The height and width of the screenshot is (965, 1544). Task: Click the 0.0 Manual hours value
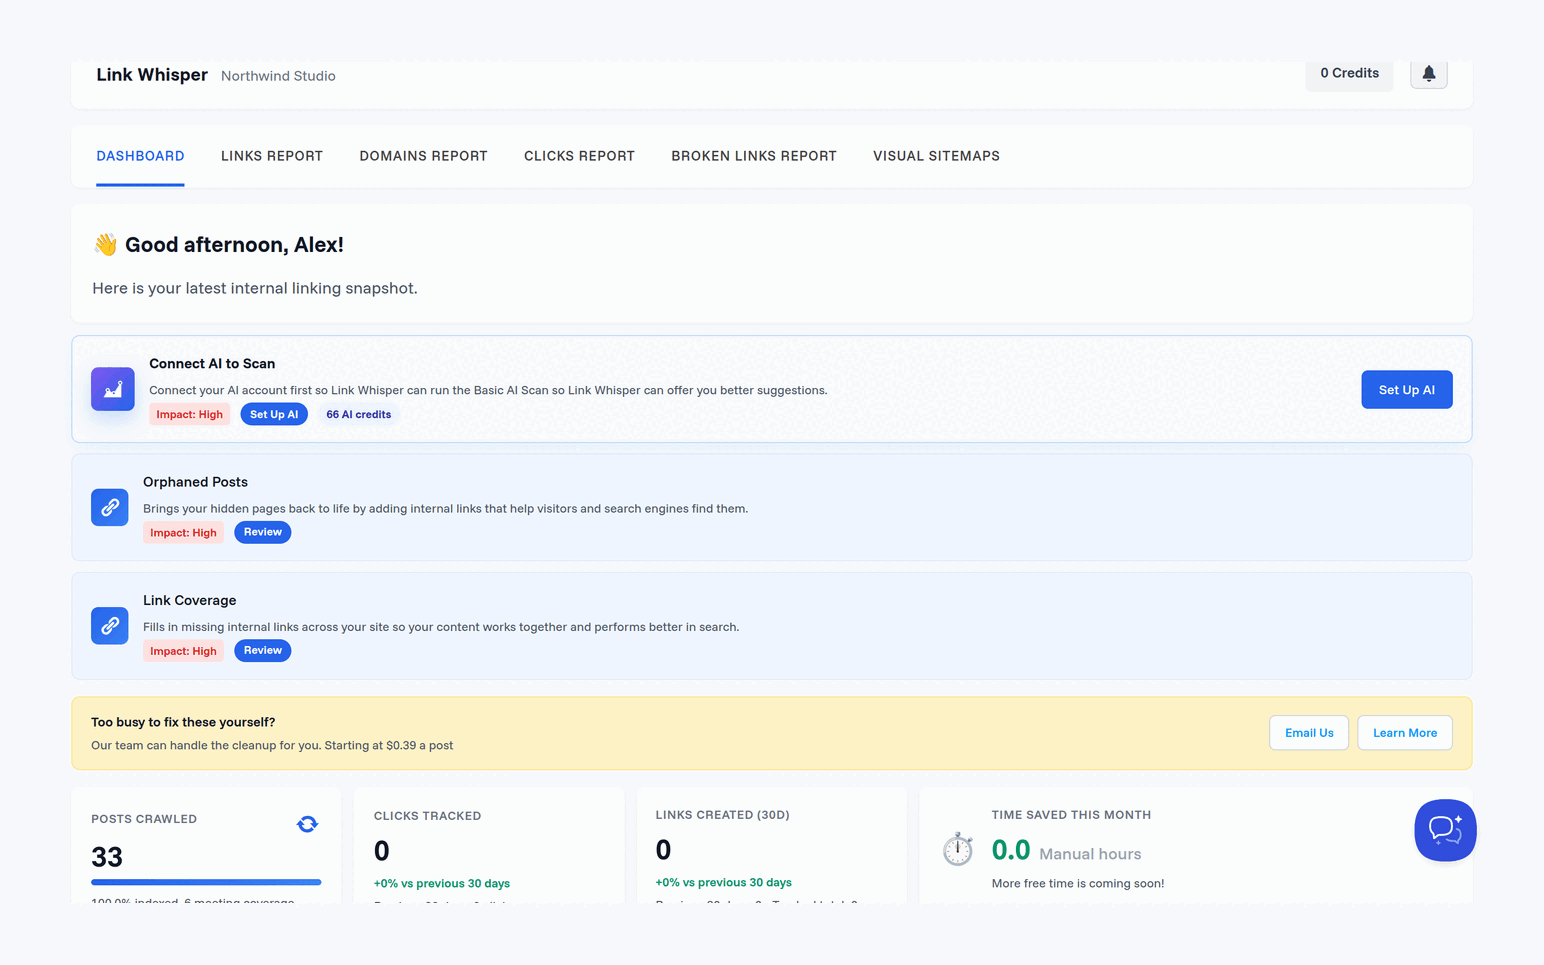click(x=1066, y=851)
